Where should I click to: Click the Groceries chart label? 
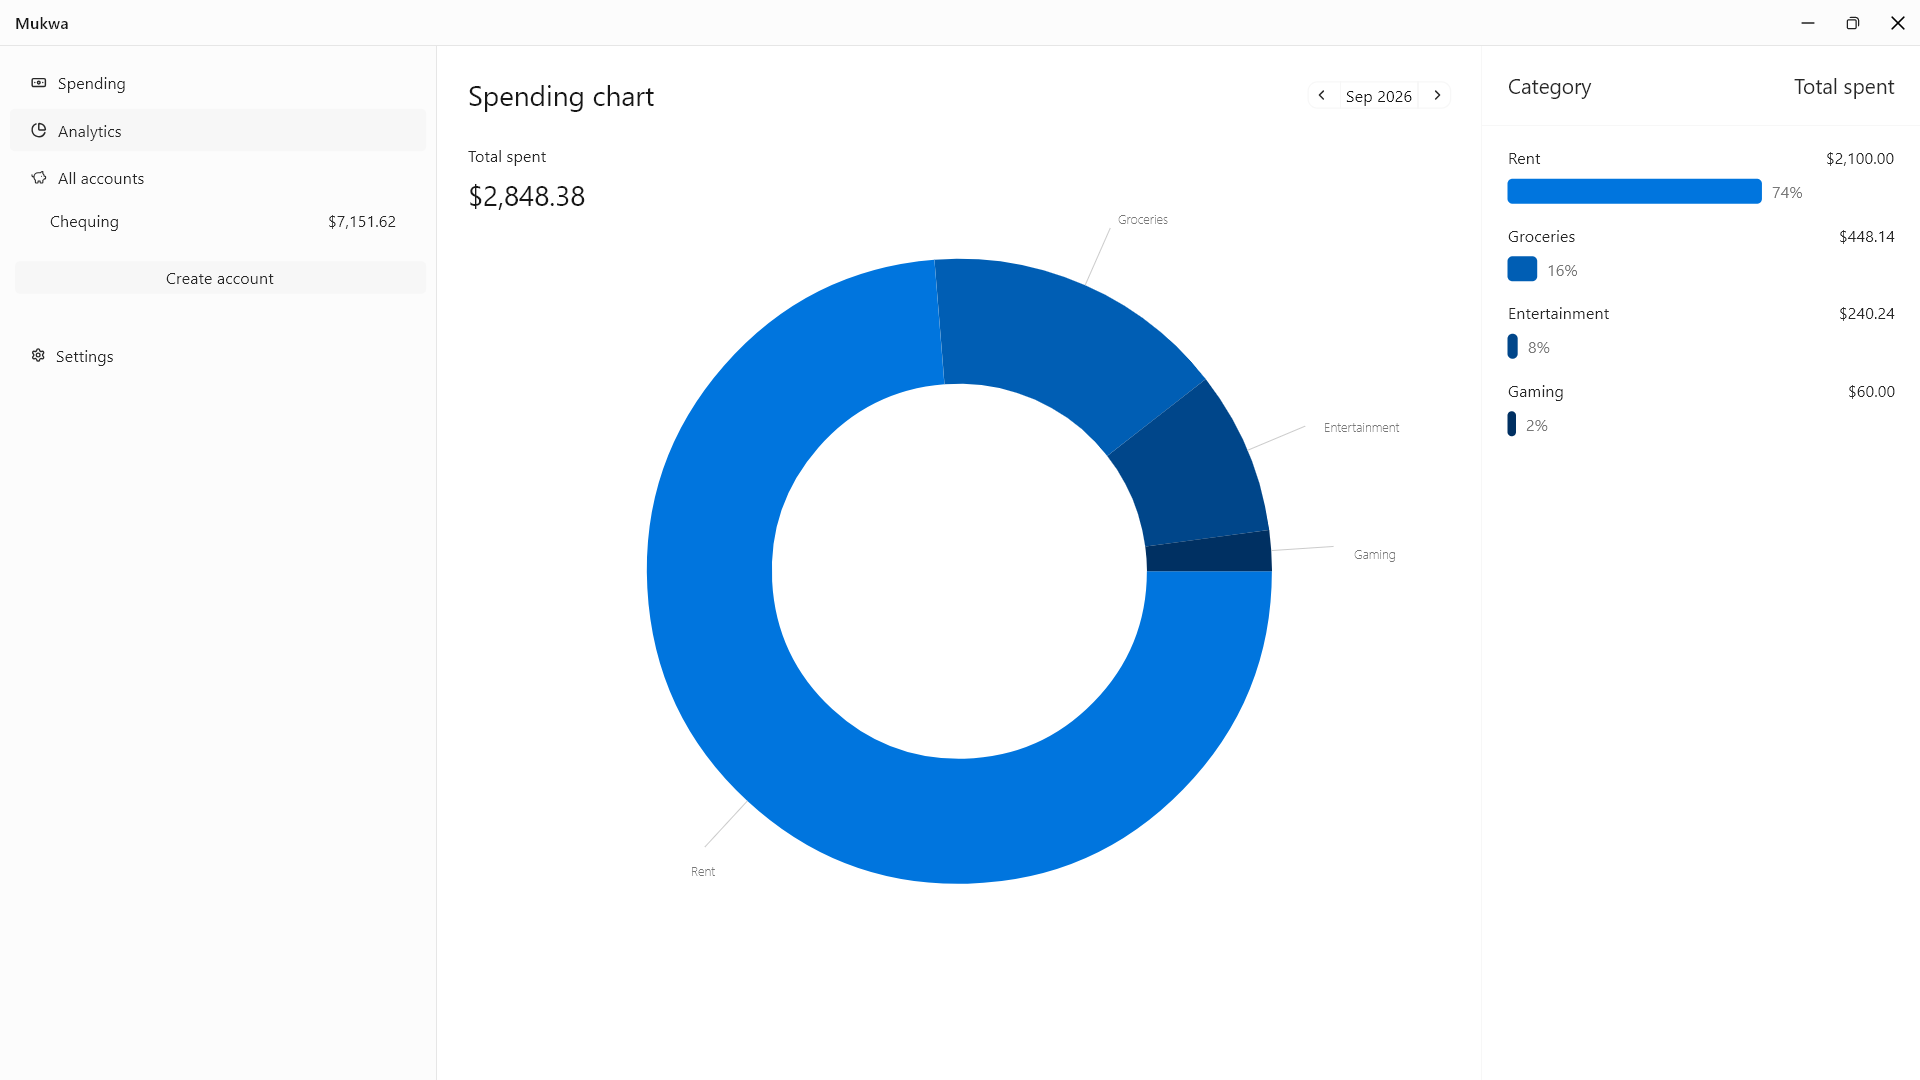pos(1143,220)
